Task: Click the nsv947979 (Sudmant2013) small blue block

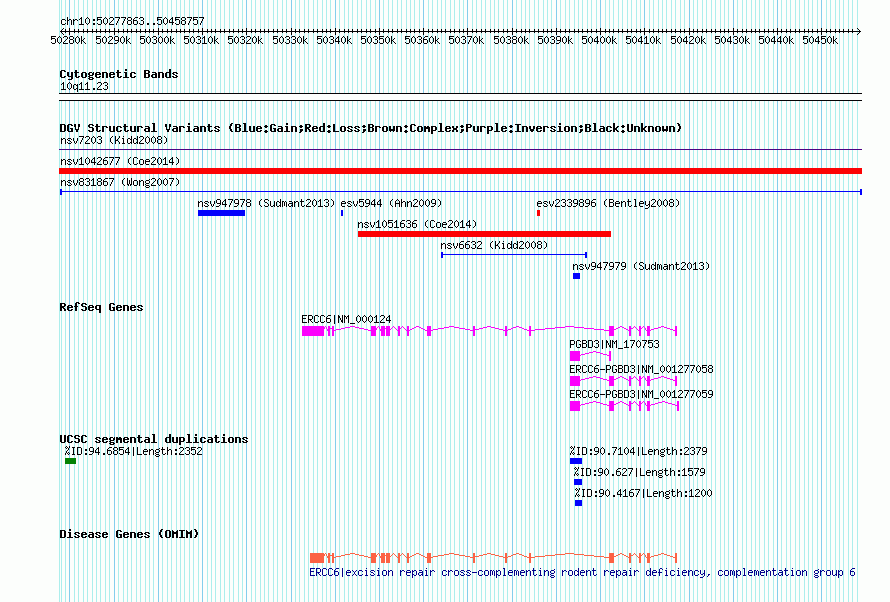Action: 576,276
